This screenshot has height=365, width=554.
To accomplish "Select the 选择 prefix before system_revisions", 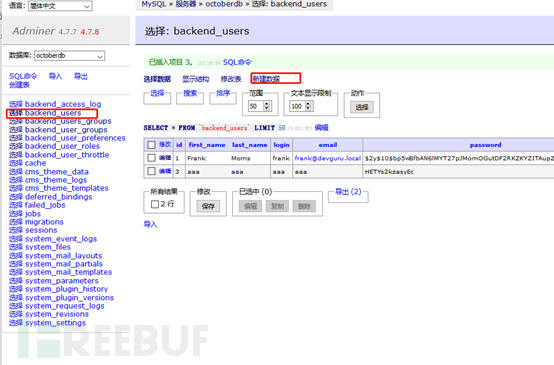I will [x=16, y=314].
